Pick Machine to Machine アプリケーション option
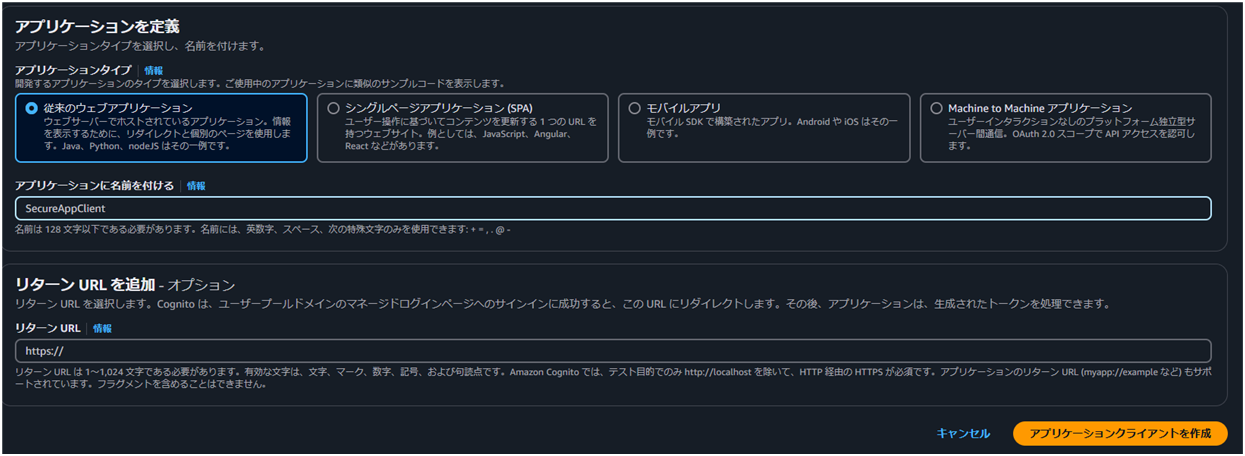The height and width of the screenshot is (456, 1245). 936,108
